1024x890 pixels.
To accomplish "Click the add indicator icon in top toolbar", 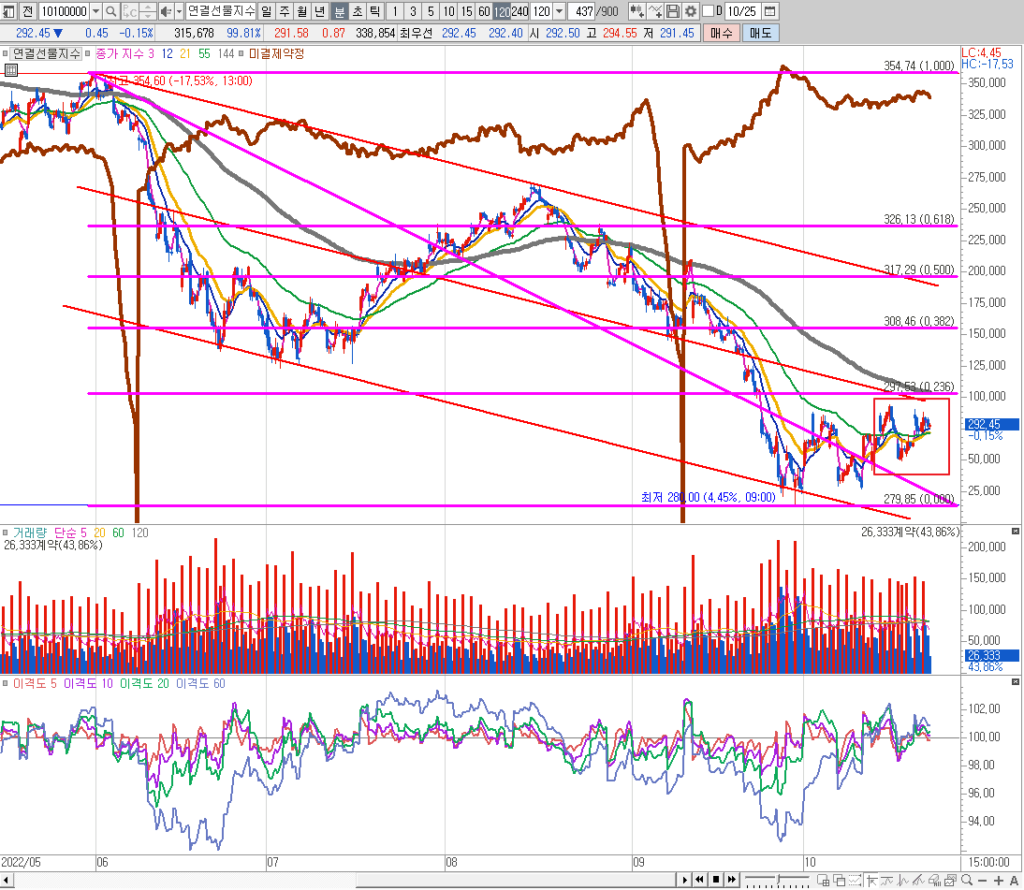I will pyautogui.click(x=636, y=11).
